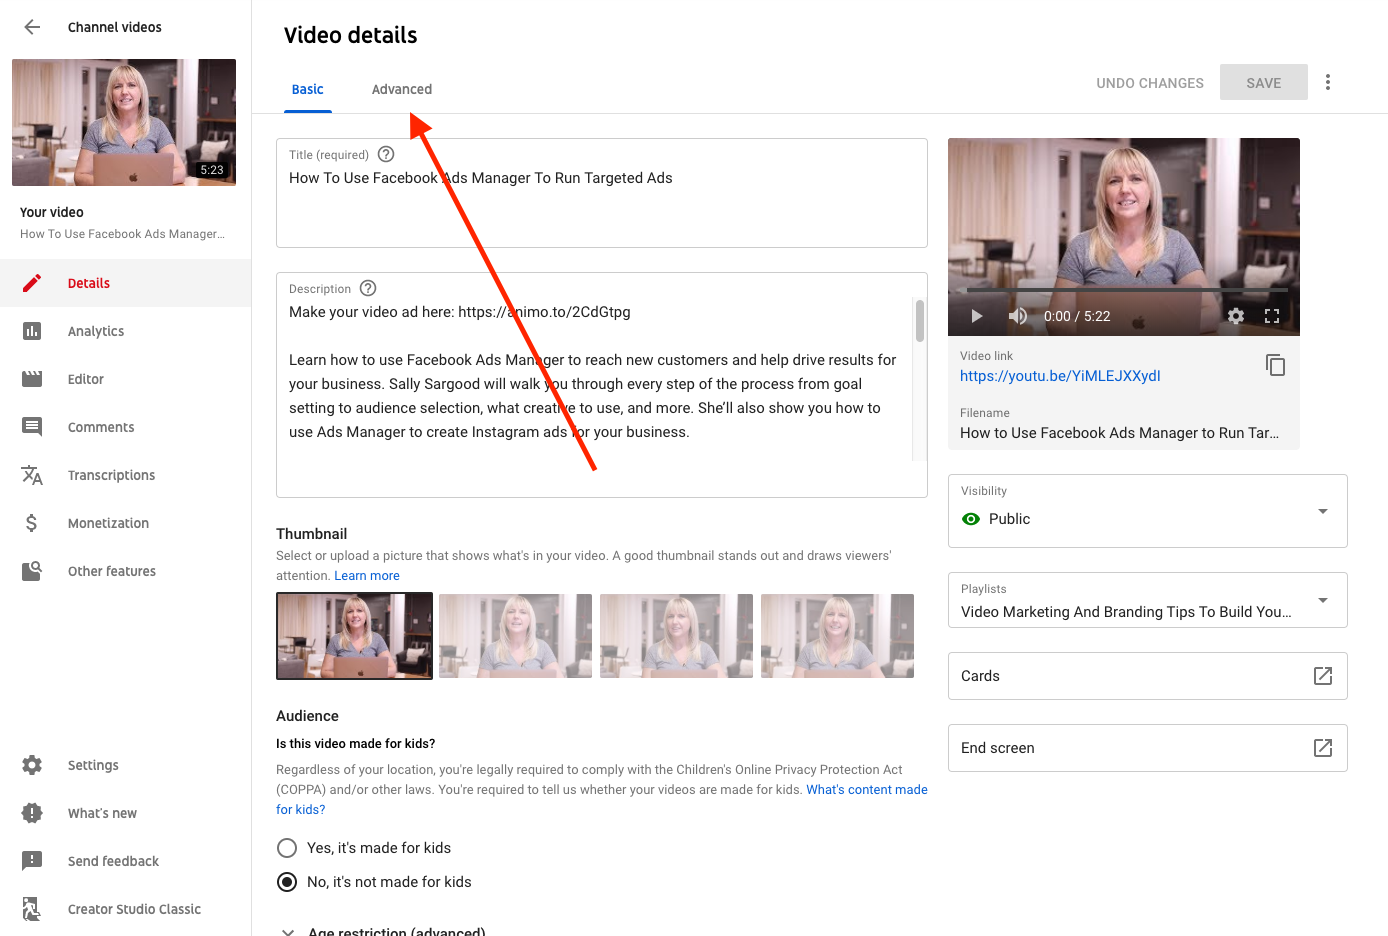Click the back arrow to Channel videos

click(32, 27)
